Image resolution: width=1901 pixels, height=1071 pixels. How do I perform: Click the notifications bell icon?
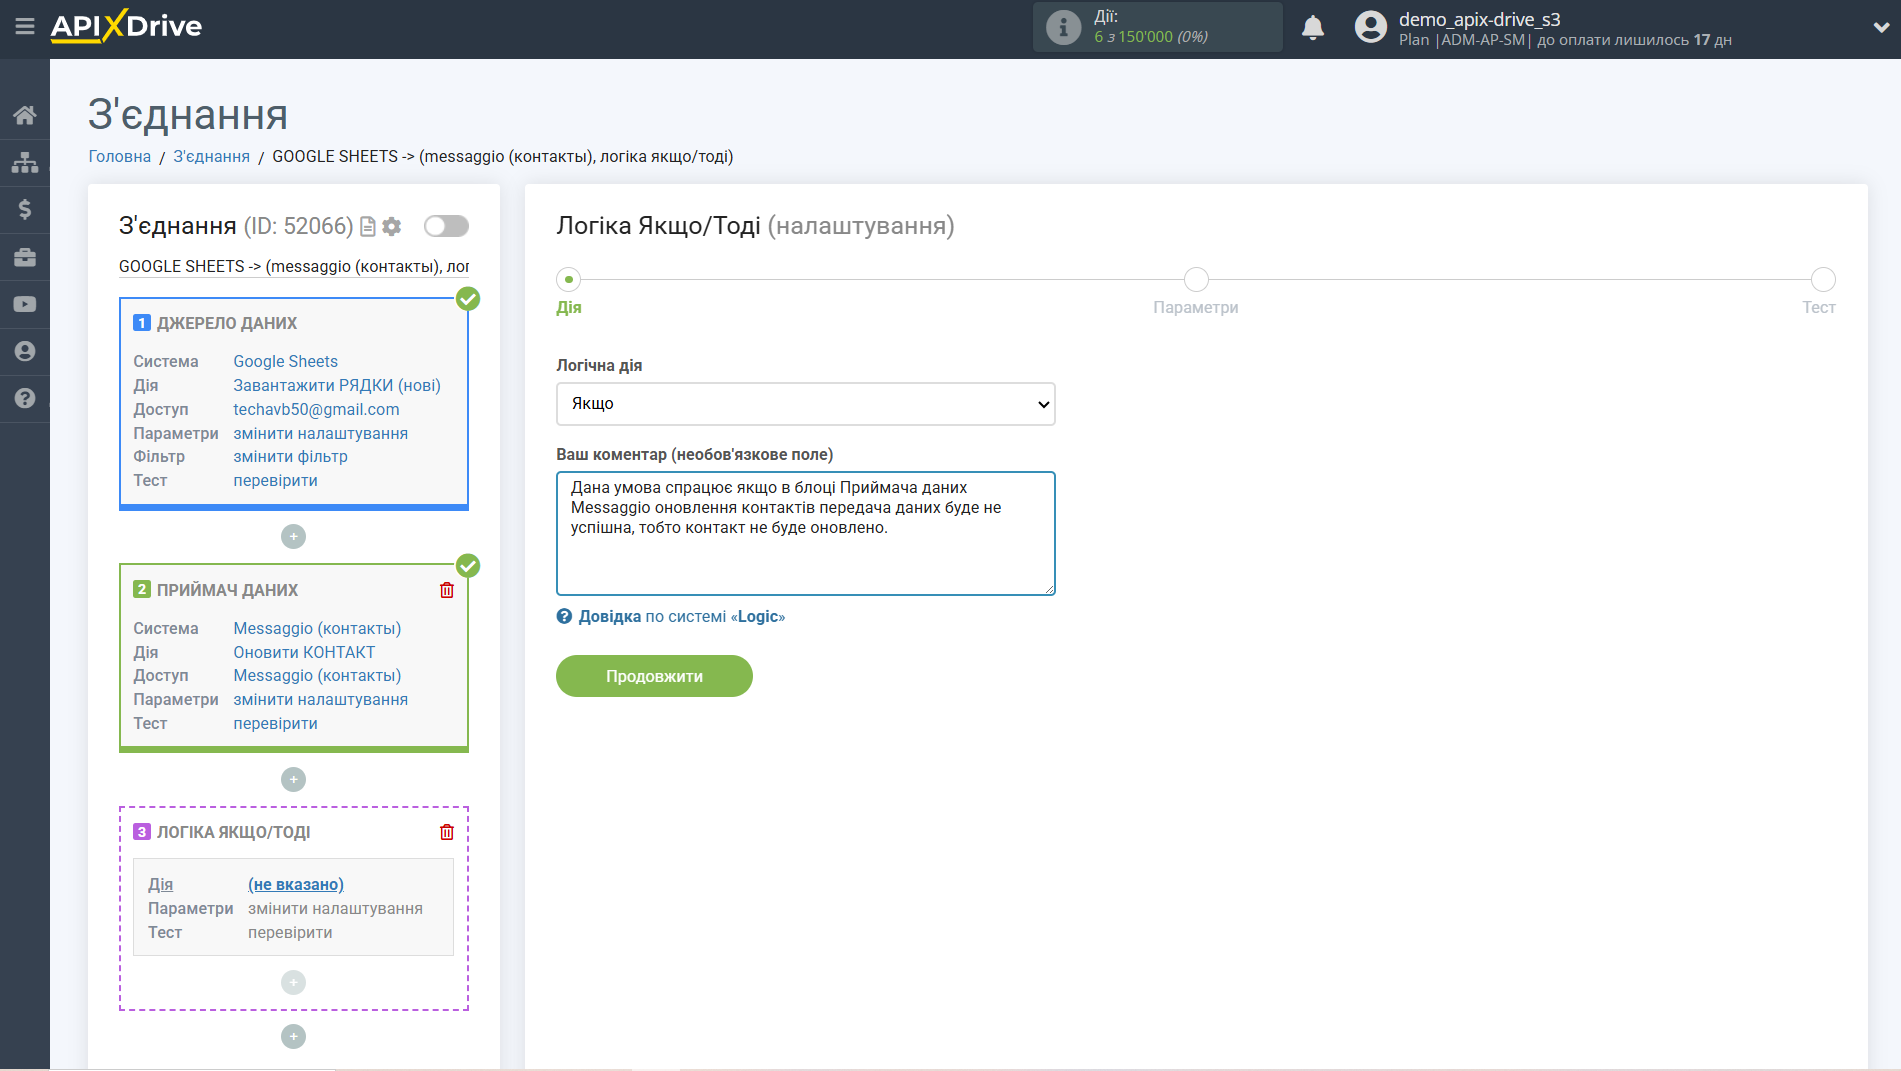pyautogui.click(x=1312, y=28)
